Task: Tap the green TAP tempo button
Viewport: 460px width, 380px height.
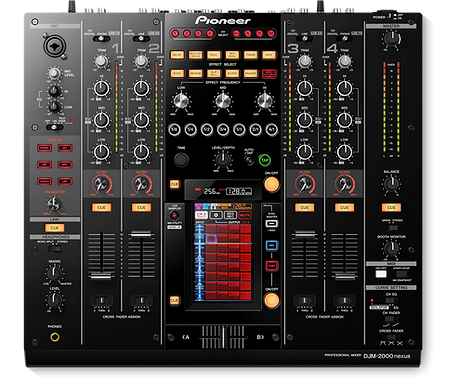Action: [265, 160]
